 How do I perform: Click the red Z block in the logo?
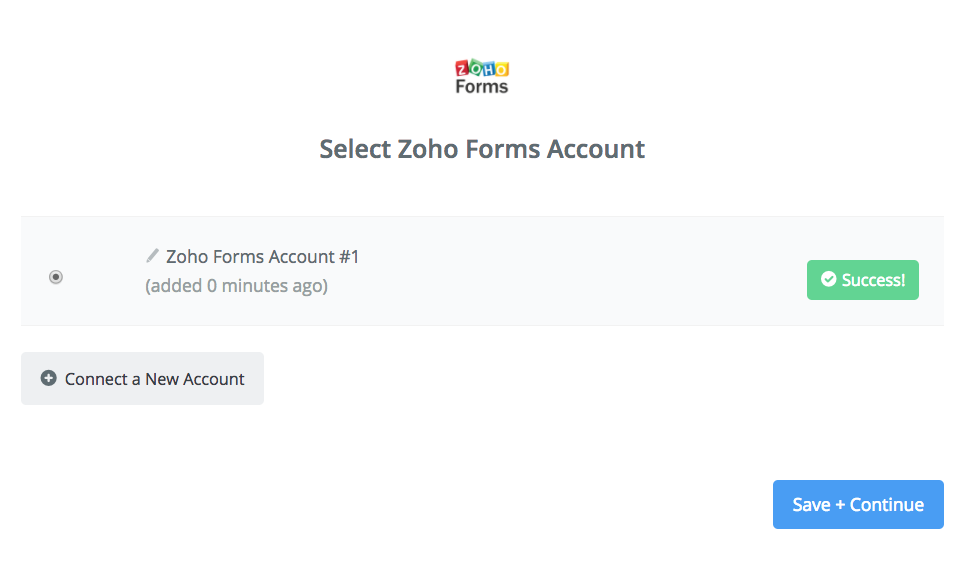pyautogui.click(x=462, y=68)
